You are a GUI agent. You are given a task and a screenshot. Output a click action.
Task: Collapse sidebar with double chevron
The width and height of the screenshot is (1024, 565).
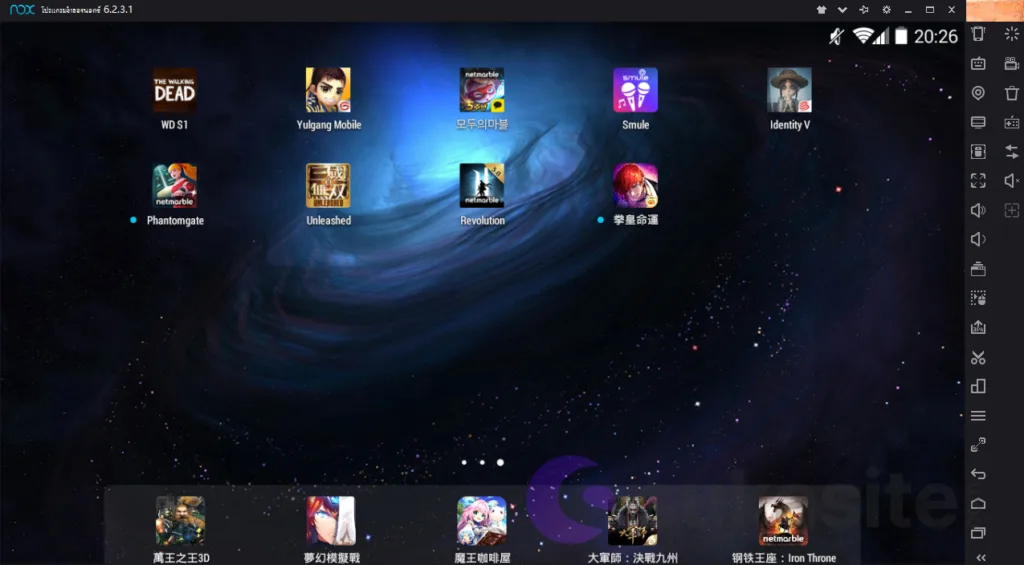981,557
